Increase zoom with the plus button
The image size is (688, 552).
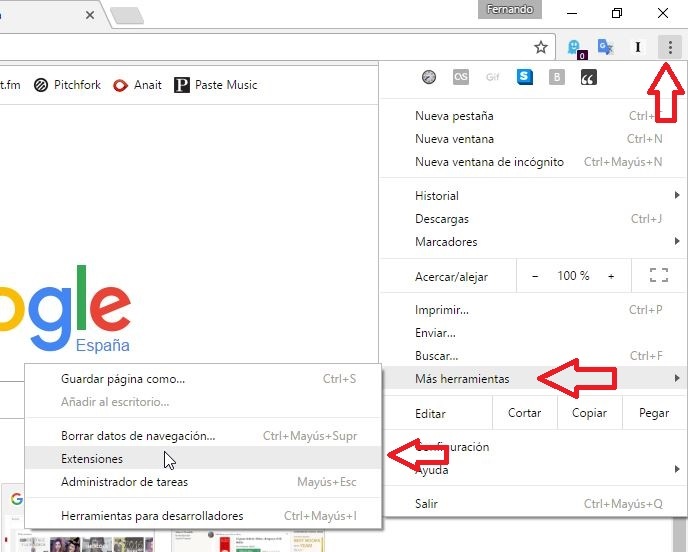611,276
